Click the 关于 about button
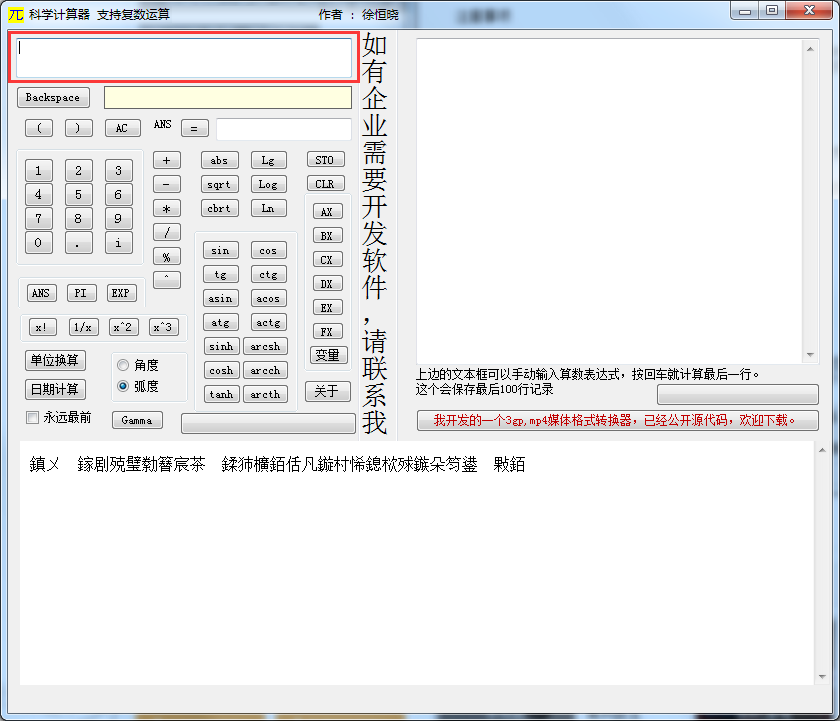 [327, 391]
